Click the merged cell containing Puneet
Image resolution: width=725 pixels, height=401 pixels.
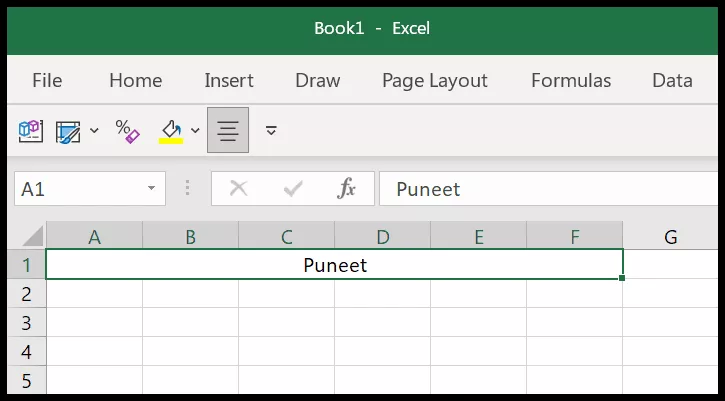click(335, 265)
